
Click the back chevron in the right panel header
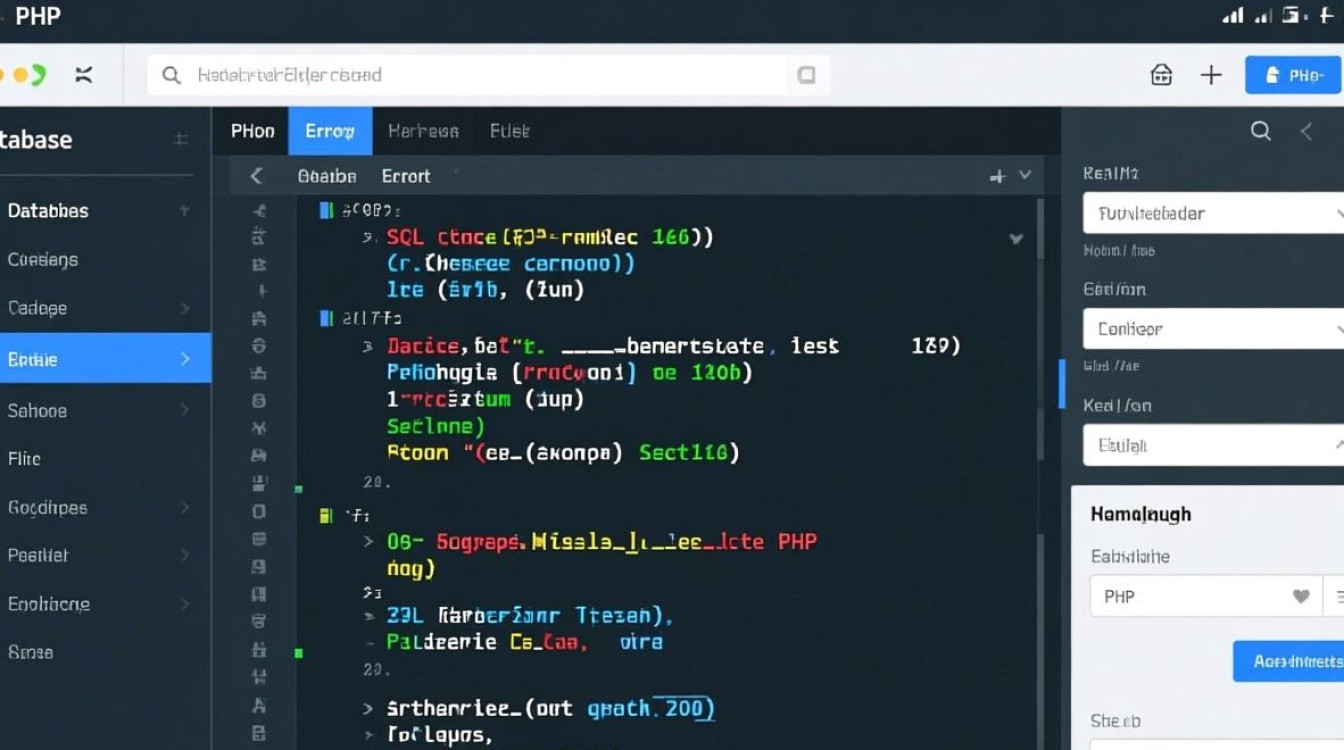[x=1306, y=131]
